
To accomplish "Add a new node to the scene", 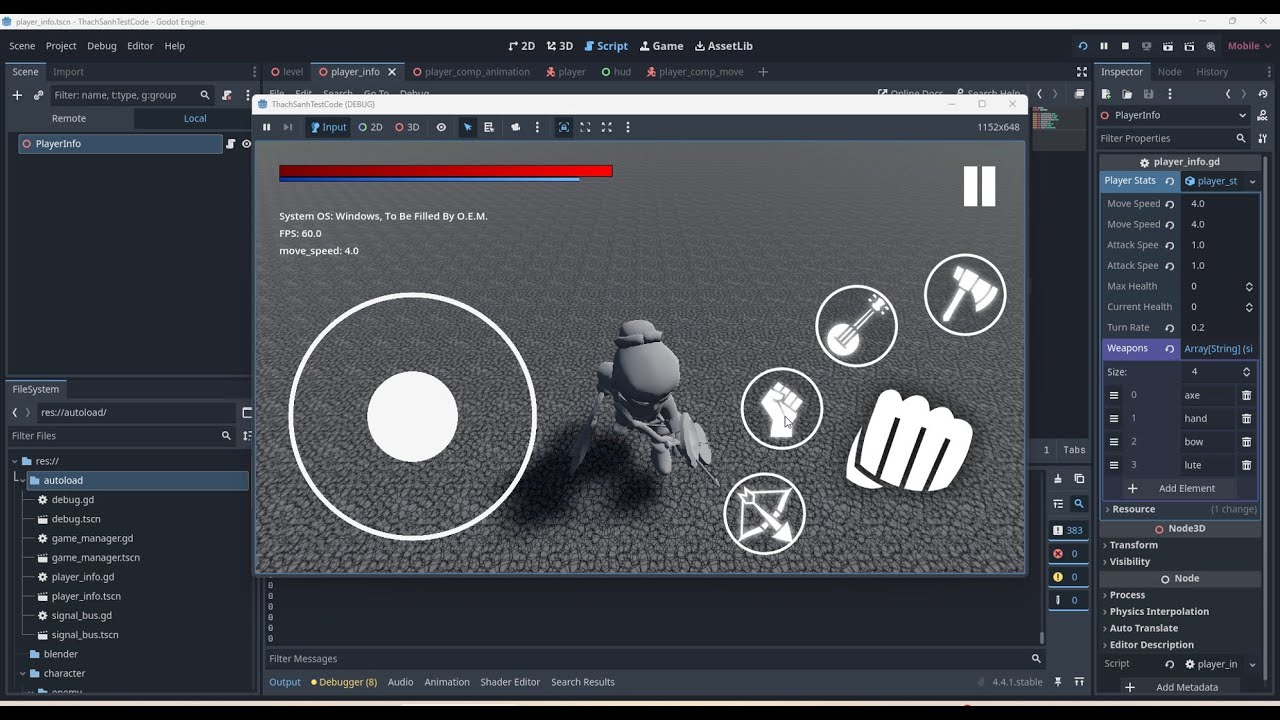I will coord(17,95).
